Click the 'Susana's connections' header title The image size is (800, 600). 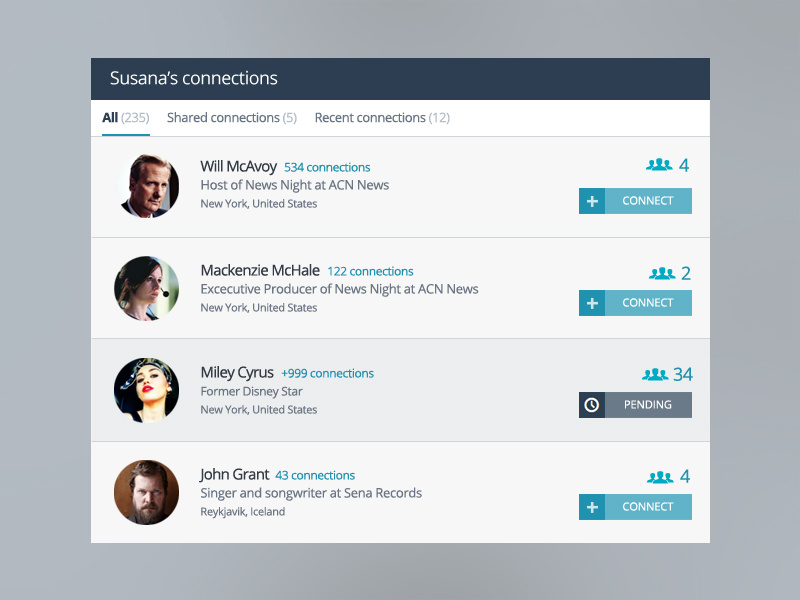point(194,78)
